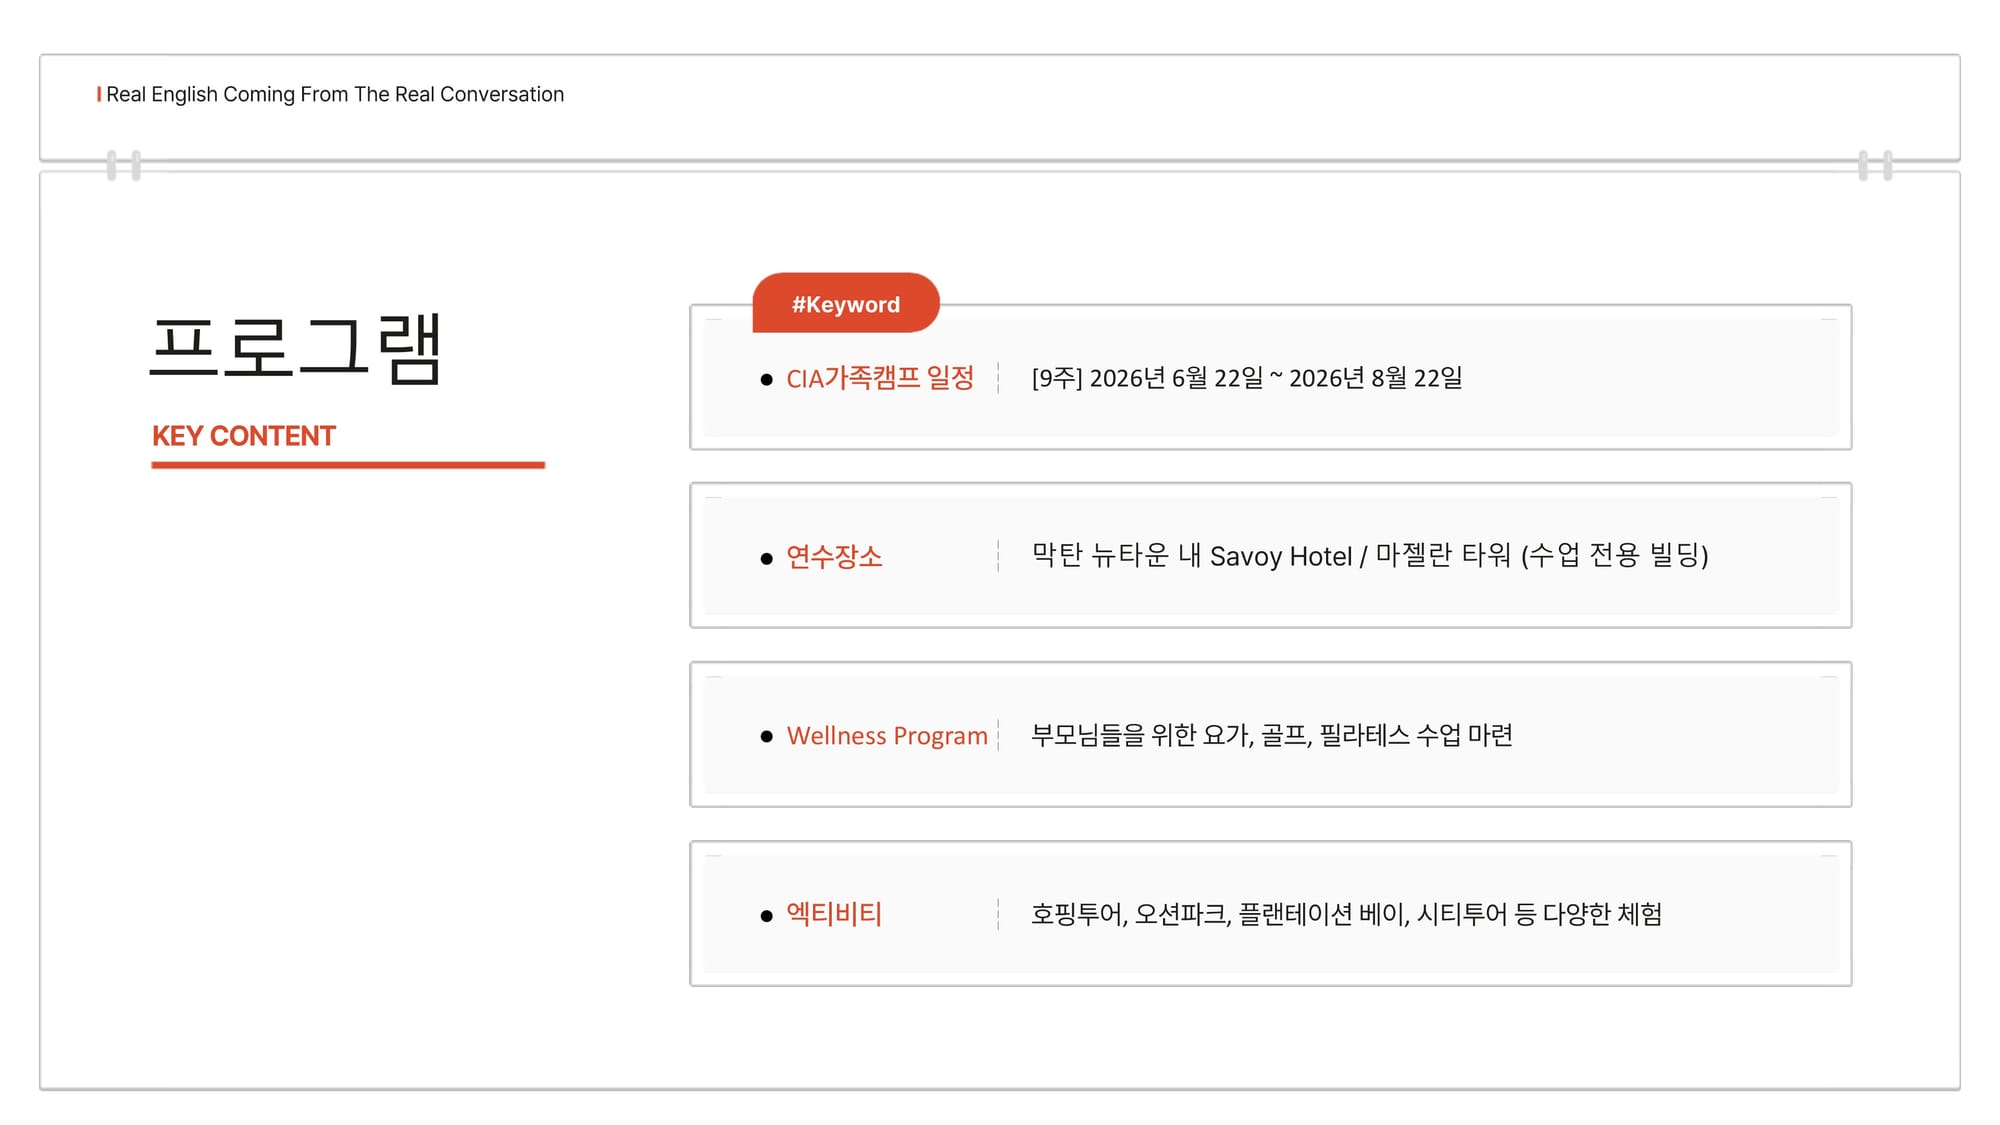
Task: Click the bullet before 엑티비티
Action: [766, 915]
